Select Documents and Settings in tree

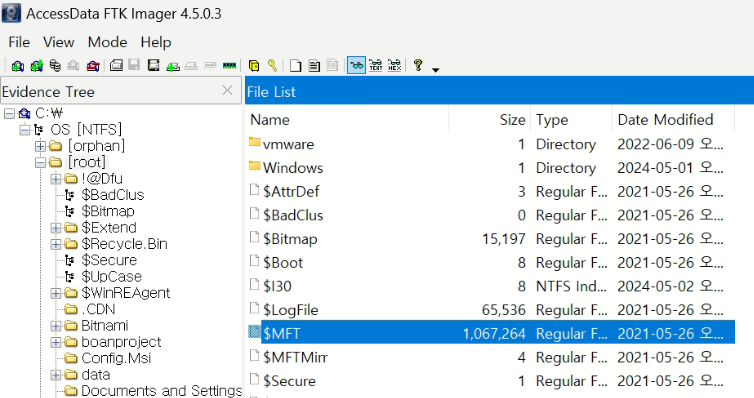[x=162, y=391]
